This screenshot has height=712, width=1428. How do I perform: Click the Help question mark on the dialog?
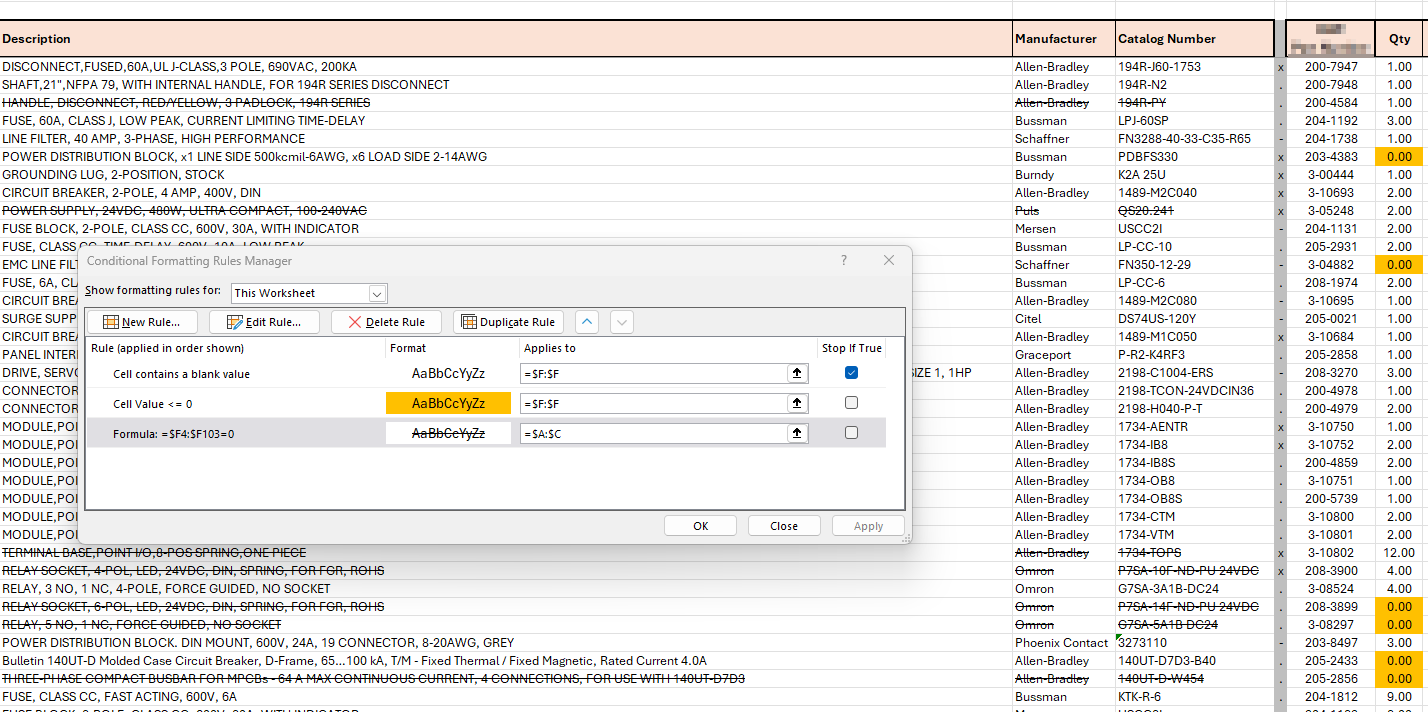tap(843, 259)
